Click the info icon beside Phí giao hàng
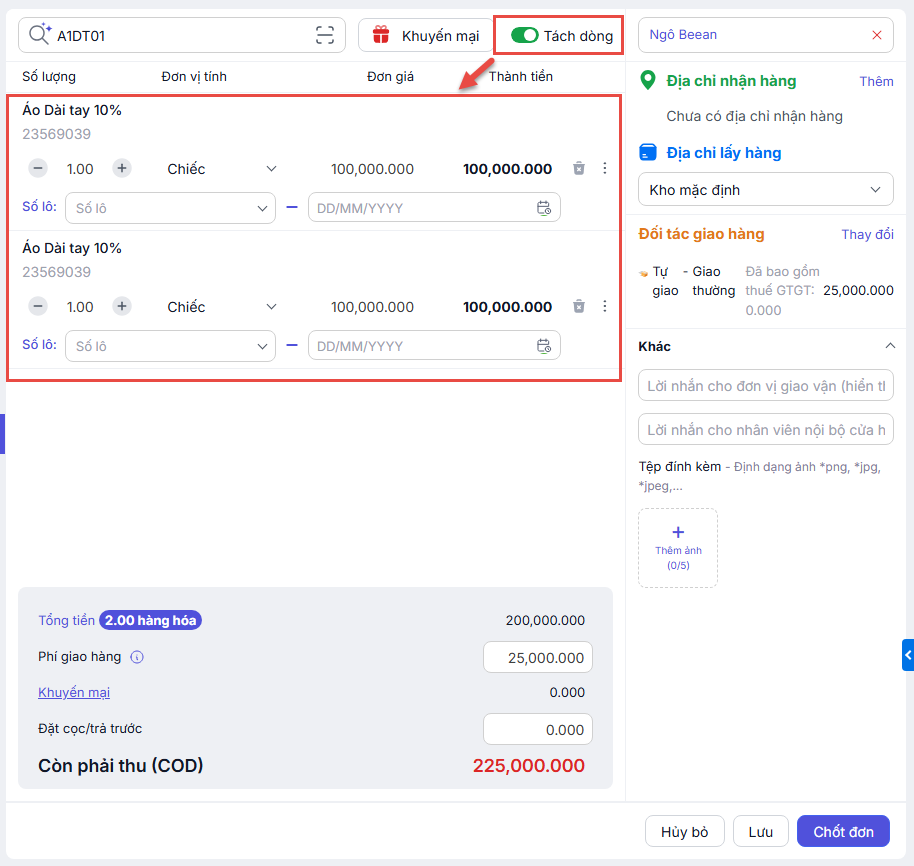 [138, 657]
